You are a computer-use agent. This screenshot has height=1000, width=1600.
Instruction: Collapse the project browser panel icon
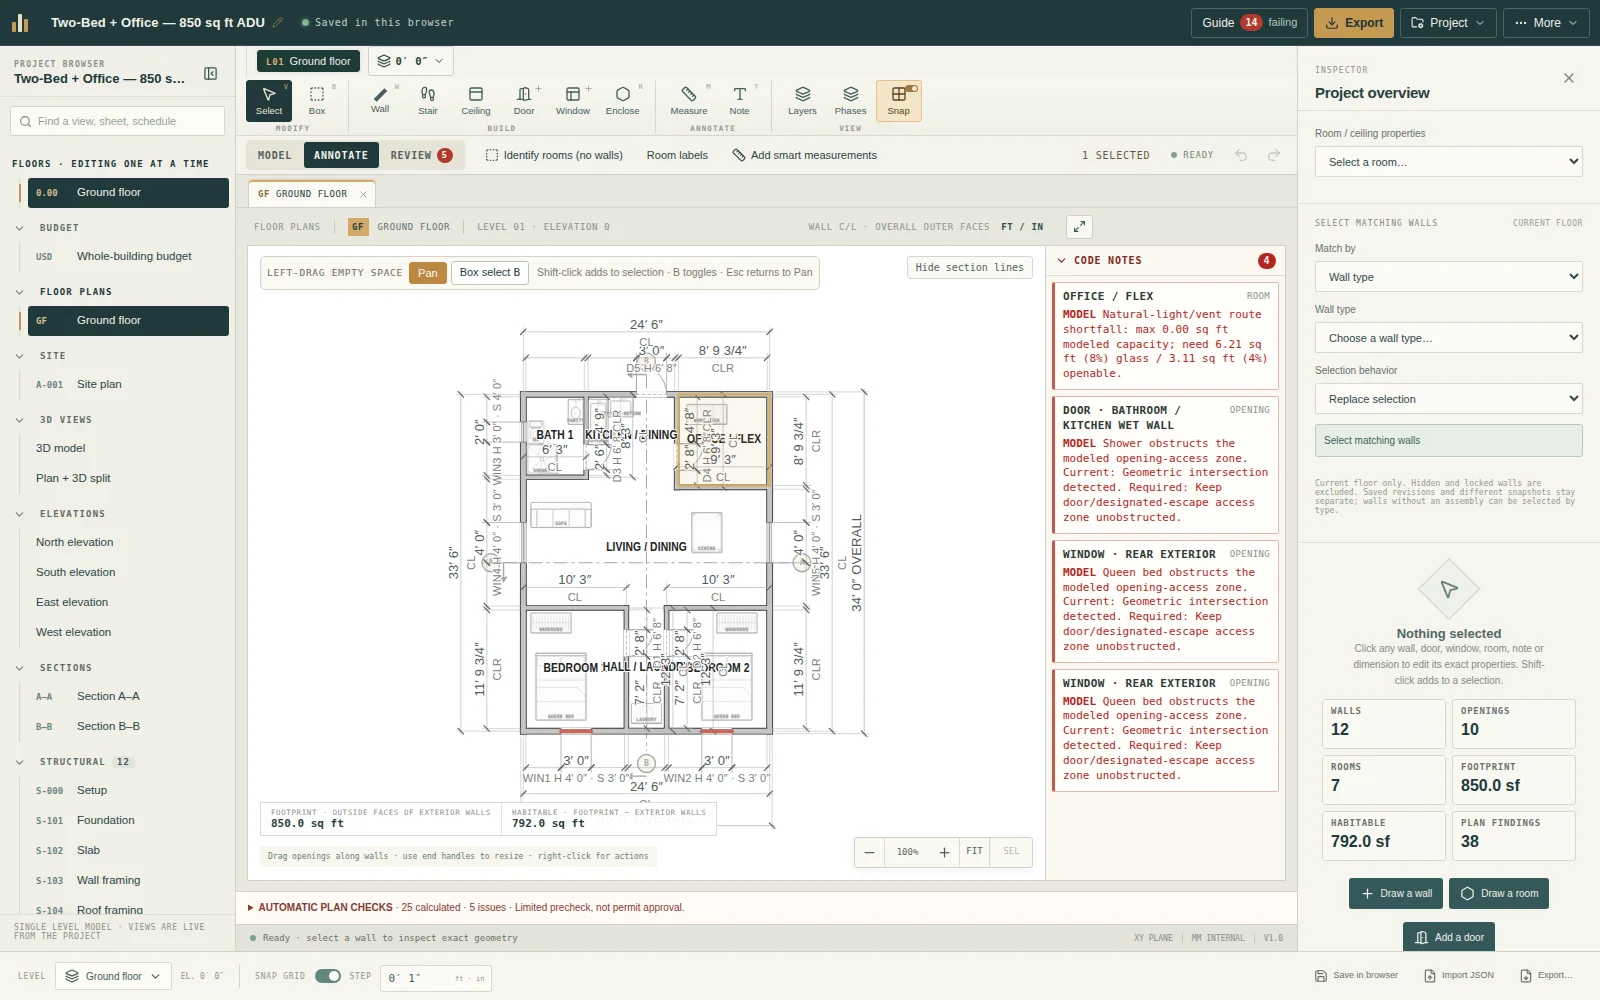[x=211, y=73]
